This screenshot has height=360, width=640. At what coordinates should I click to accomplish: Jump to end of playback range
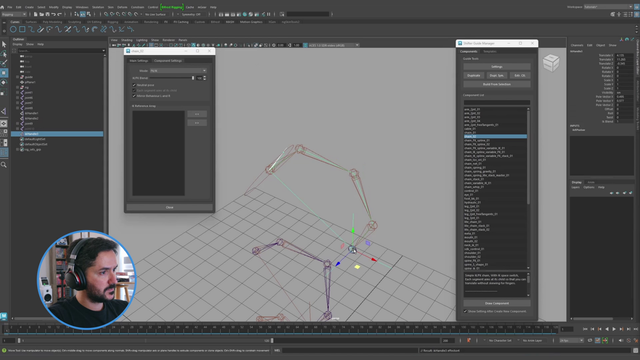pos(636,329)
